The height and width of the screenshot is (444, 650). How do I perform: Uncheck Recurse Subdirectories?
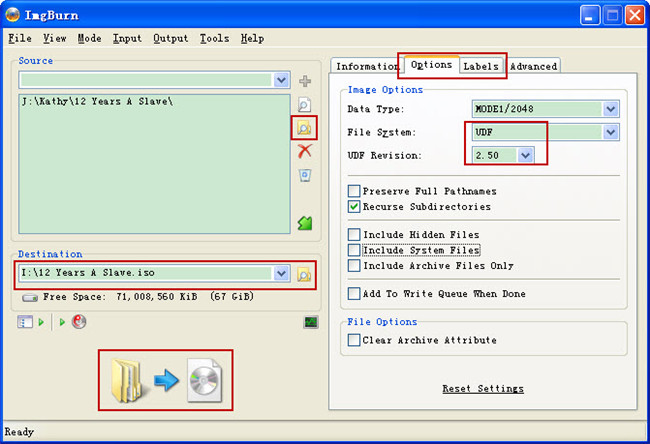354,207
